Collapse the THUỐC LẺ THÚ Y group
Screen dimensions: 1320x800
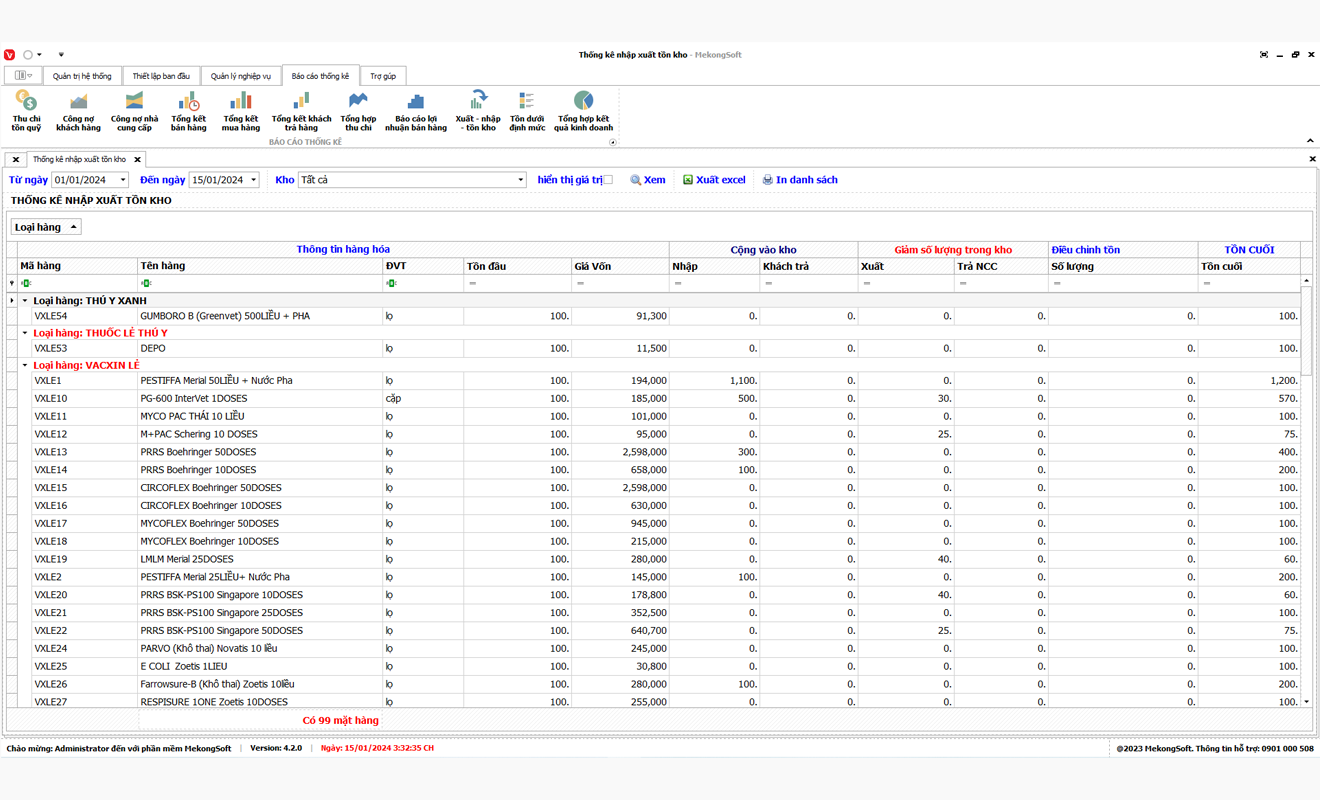(25, 333)
